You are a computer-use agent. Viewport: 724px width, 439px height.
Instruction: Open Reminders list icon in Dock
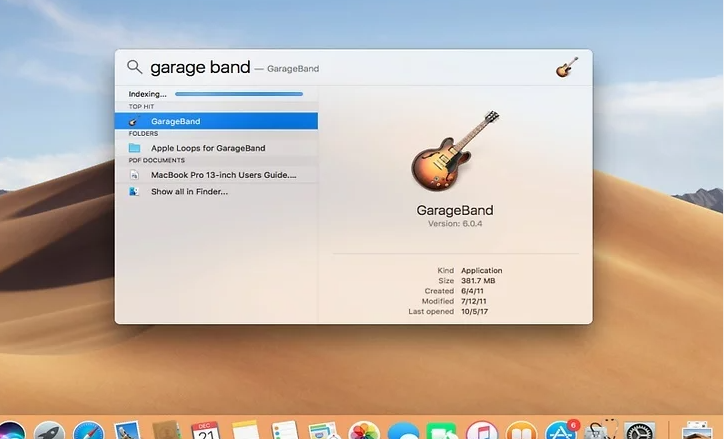point(284,430)
